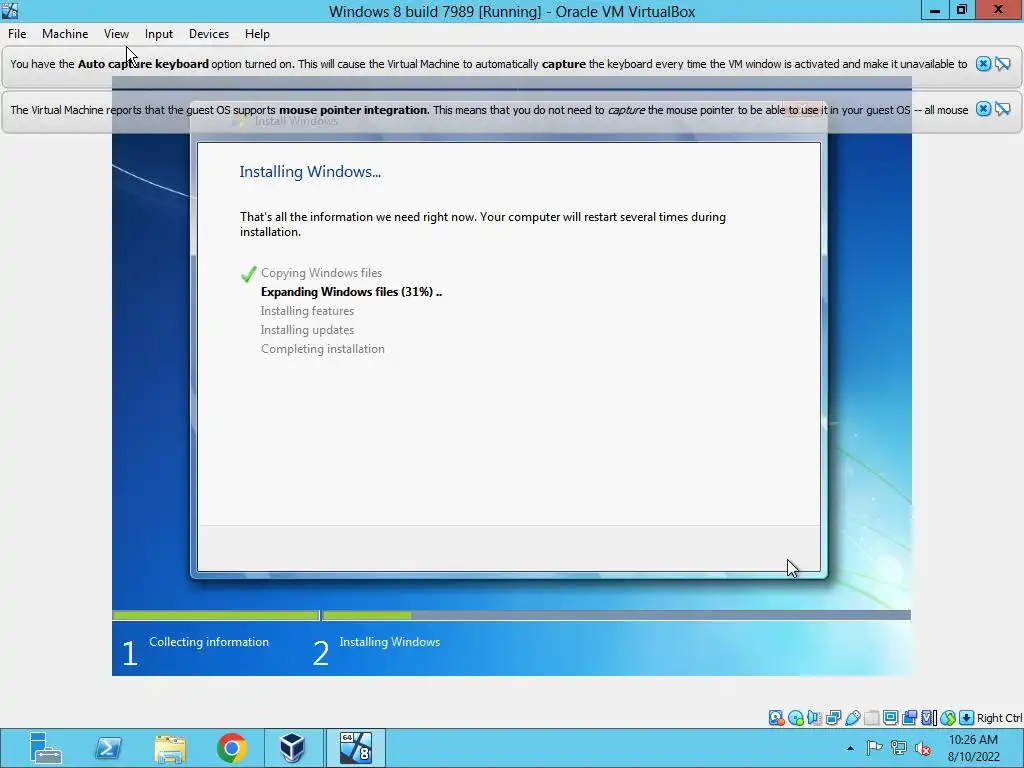Suppress the mouse pointer integration message permanently

coord(1002,109)
